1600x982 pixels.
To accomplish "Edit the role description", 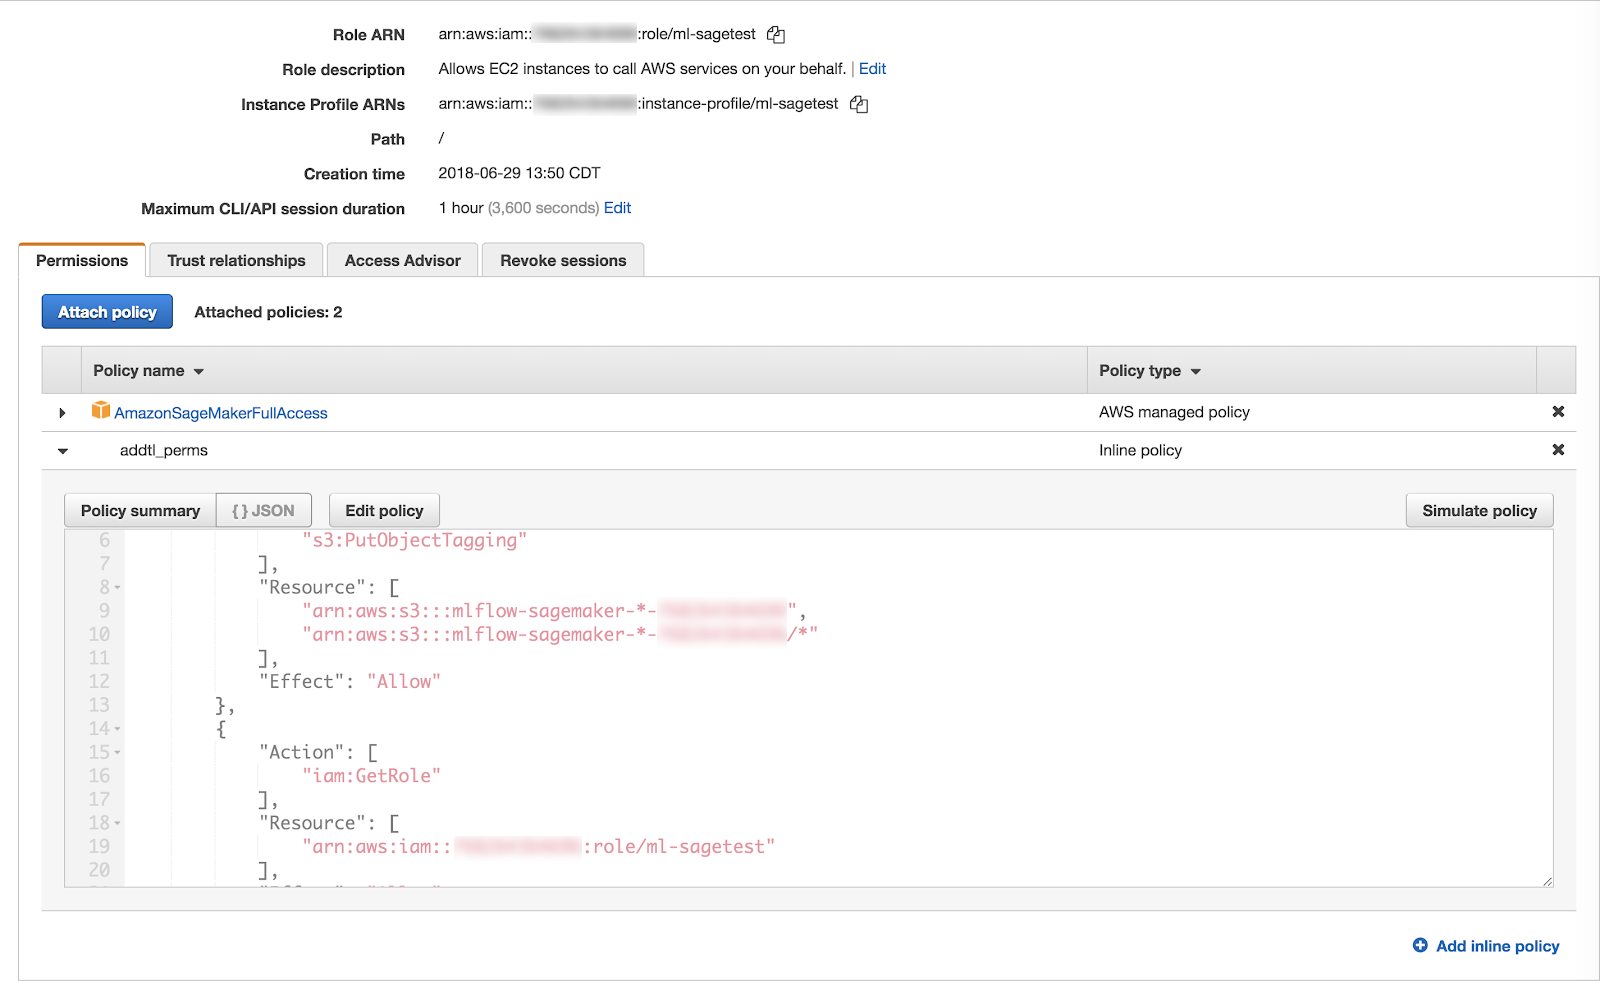I will point(872,69).
